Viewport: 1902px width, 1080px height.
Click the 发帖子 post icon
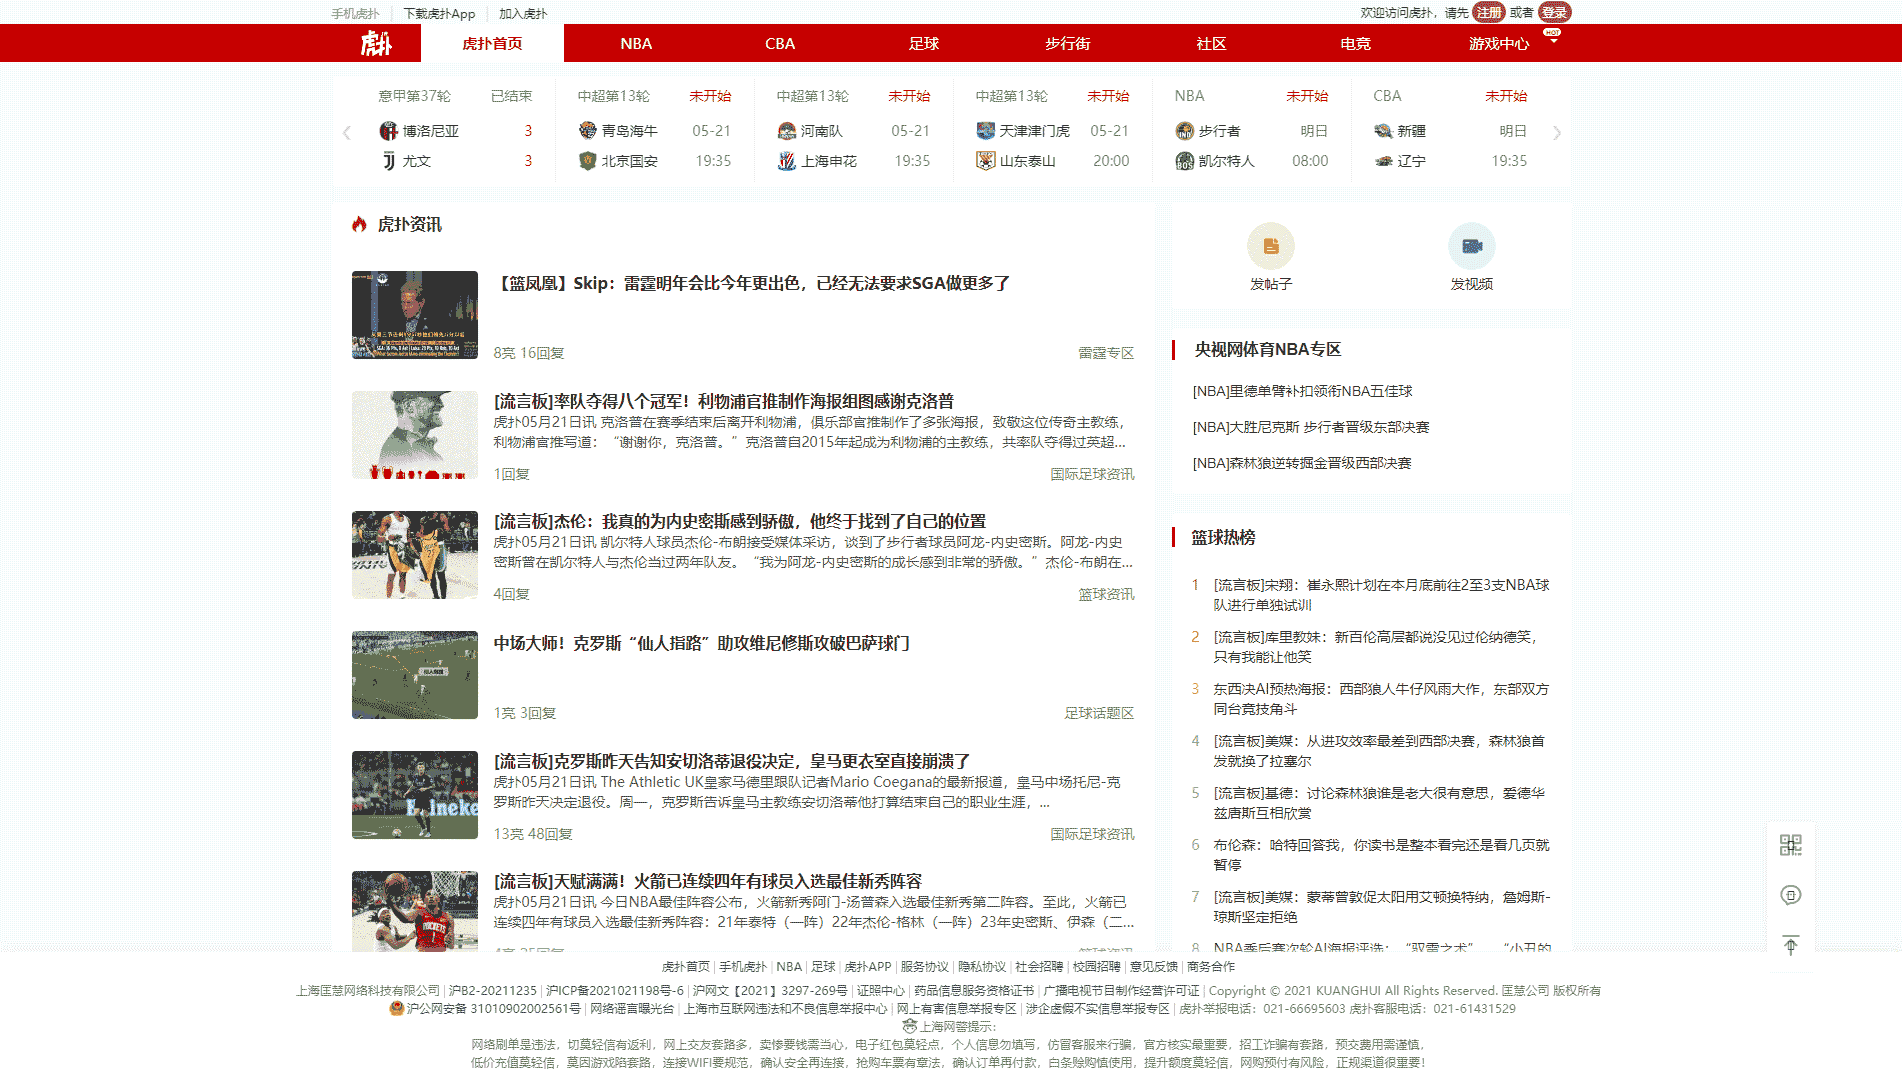click(x=1271, y=246)
